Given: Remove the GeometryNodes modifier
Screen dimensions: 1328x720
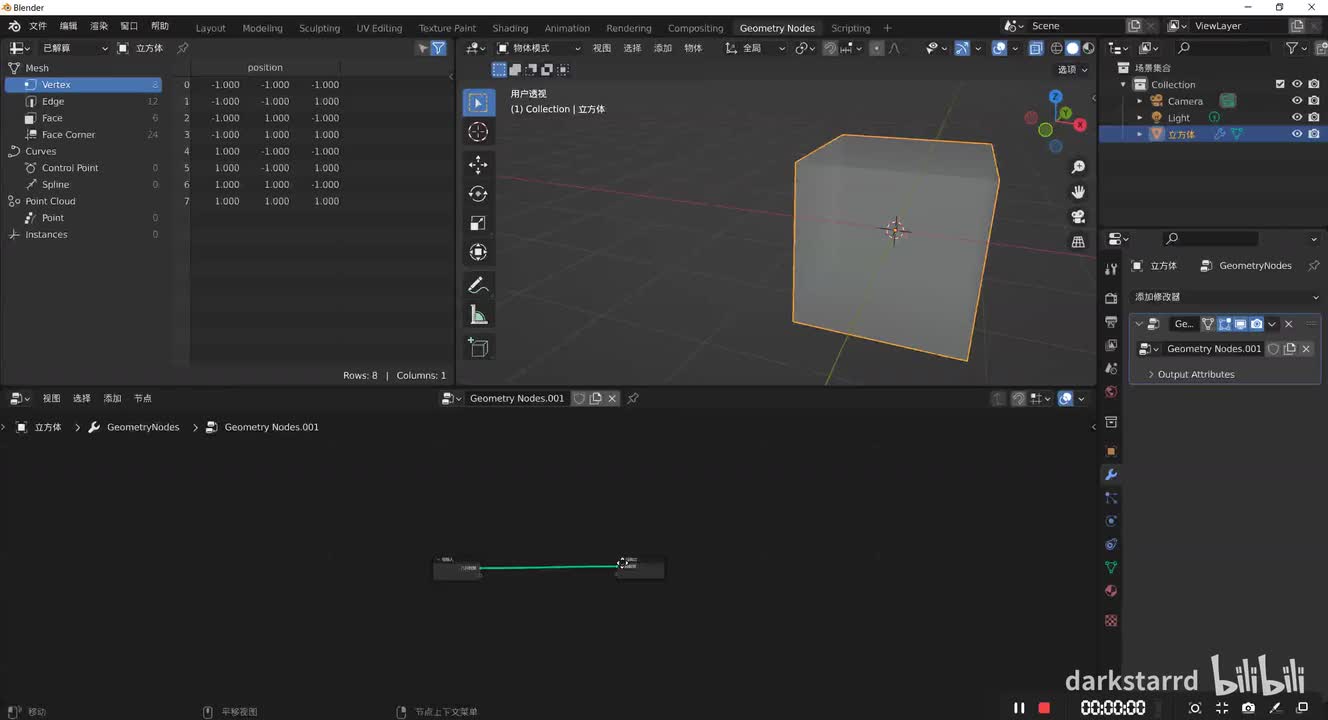Looking at the screenshot, I should 1289,324.
